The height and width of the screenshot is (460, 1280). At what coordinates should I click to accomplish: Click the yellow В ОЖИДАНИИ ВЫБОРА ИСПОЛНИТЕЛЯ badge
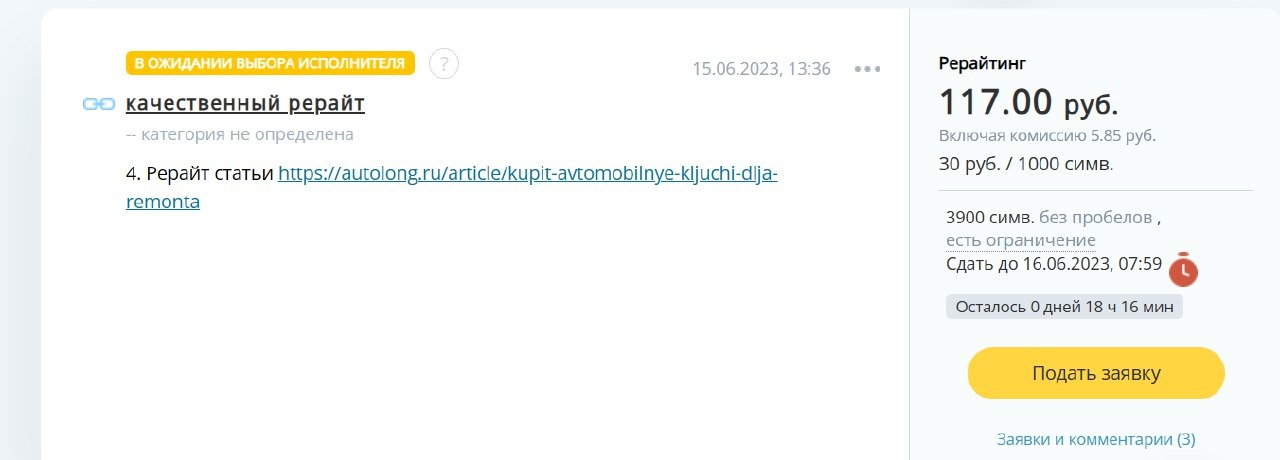tap(270, 63)
